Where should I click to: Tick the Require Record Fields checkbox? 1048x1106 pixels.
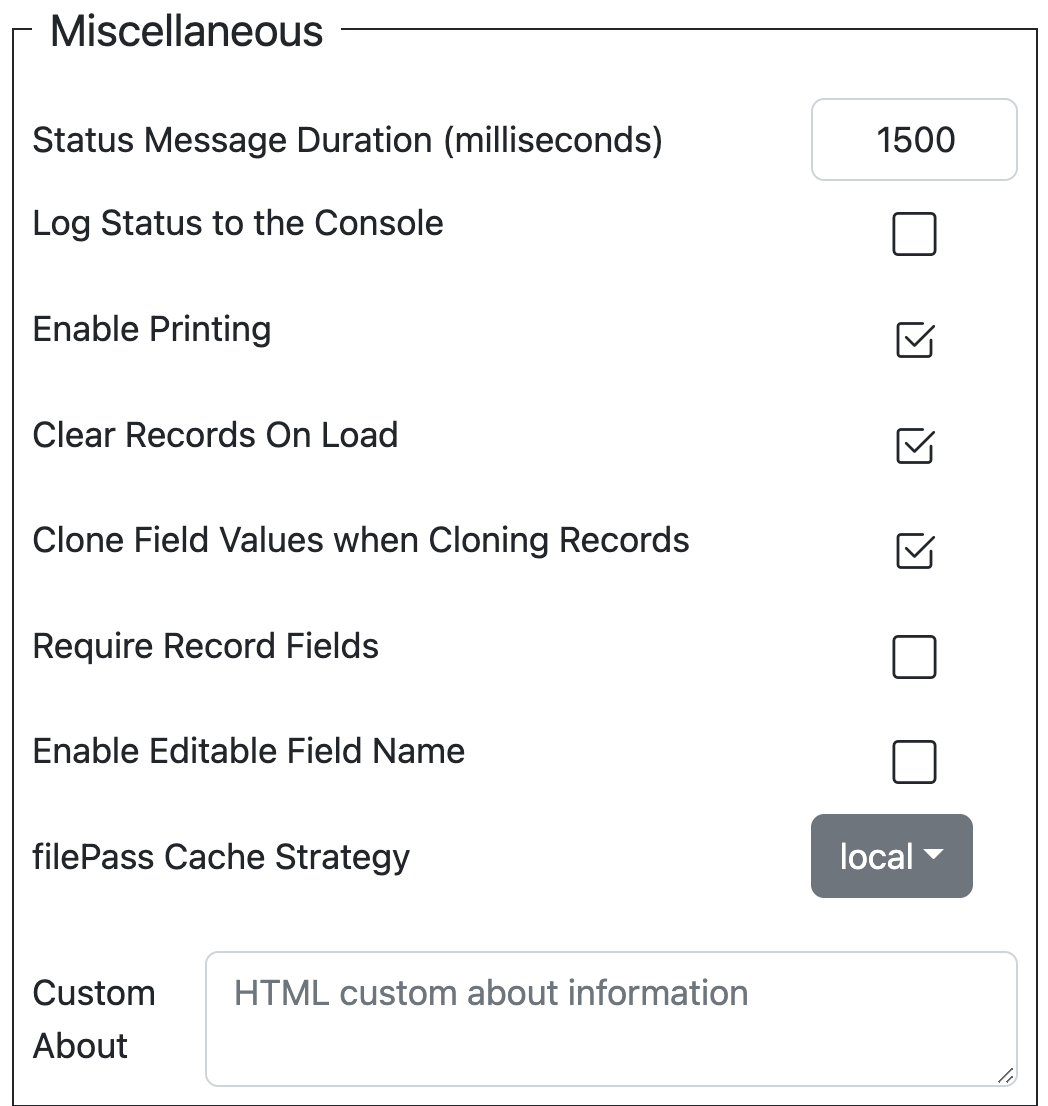914,657
